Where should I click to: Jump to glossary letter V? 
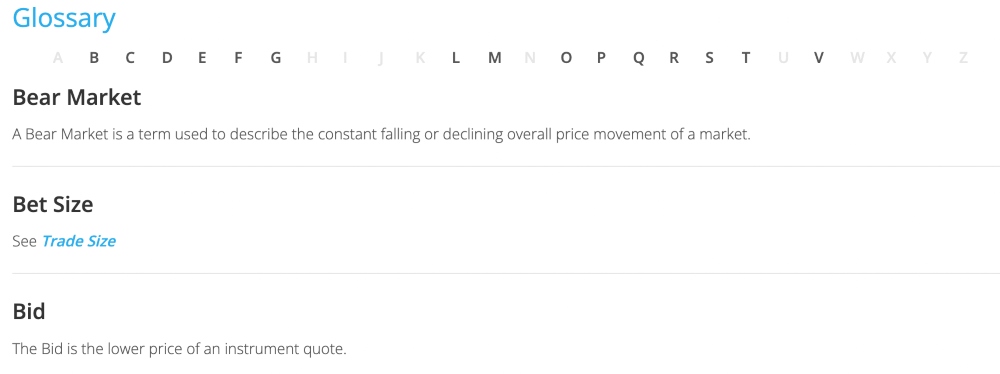click(819, 58)
